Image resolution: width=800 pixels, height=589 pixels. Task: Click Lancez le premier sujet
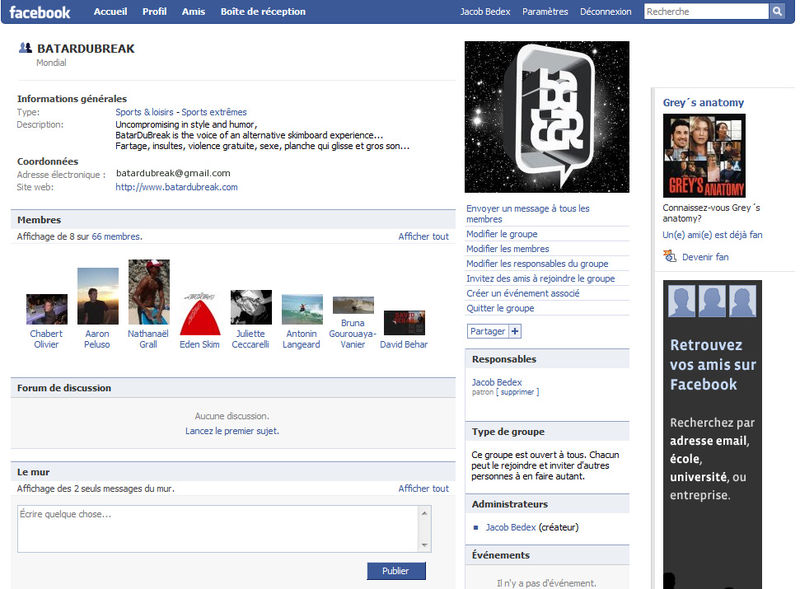point(232,431)
